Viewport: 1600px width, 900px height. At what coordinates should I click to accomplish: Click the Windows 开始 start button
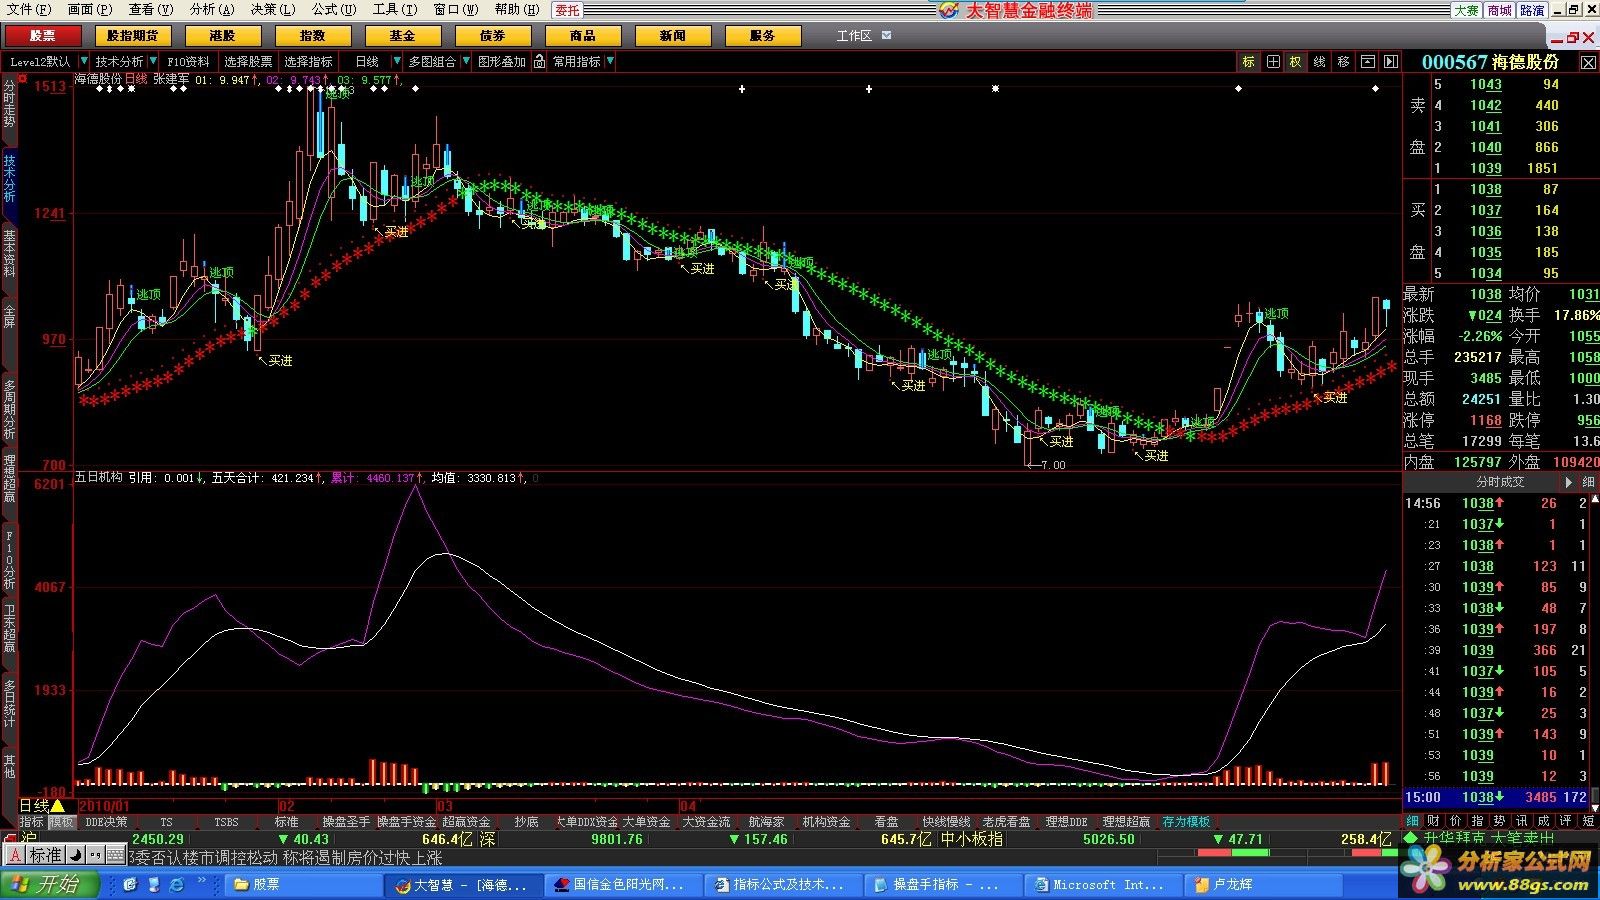[x=50, y=885]
